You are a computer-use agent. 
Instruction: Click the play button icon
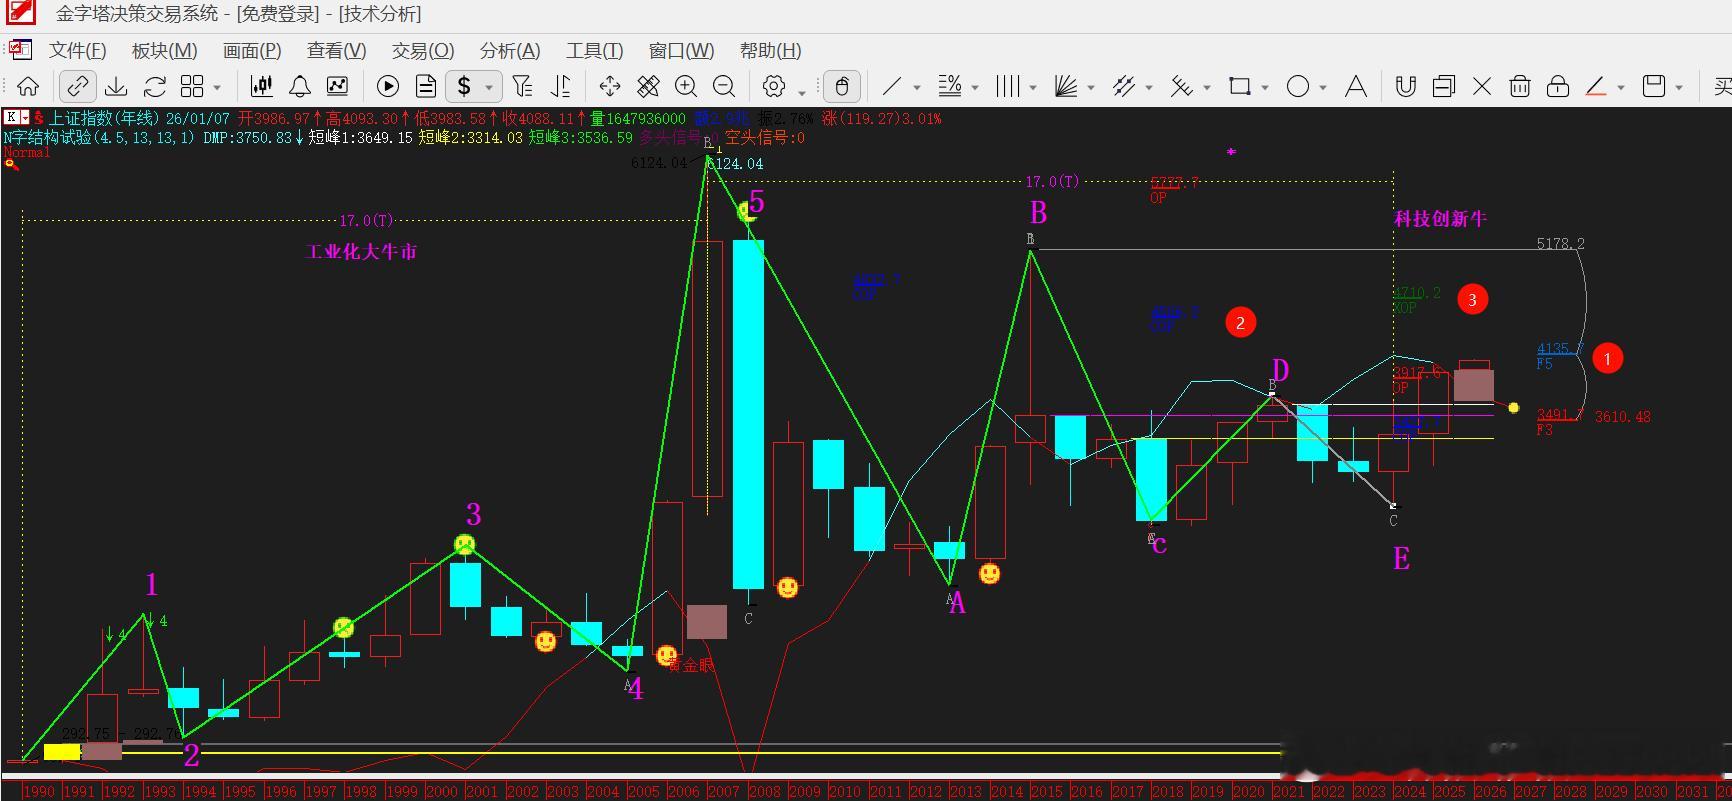point(388,86)
